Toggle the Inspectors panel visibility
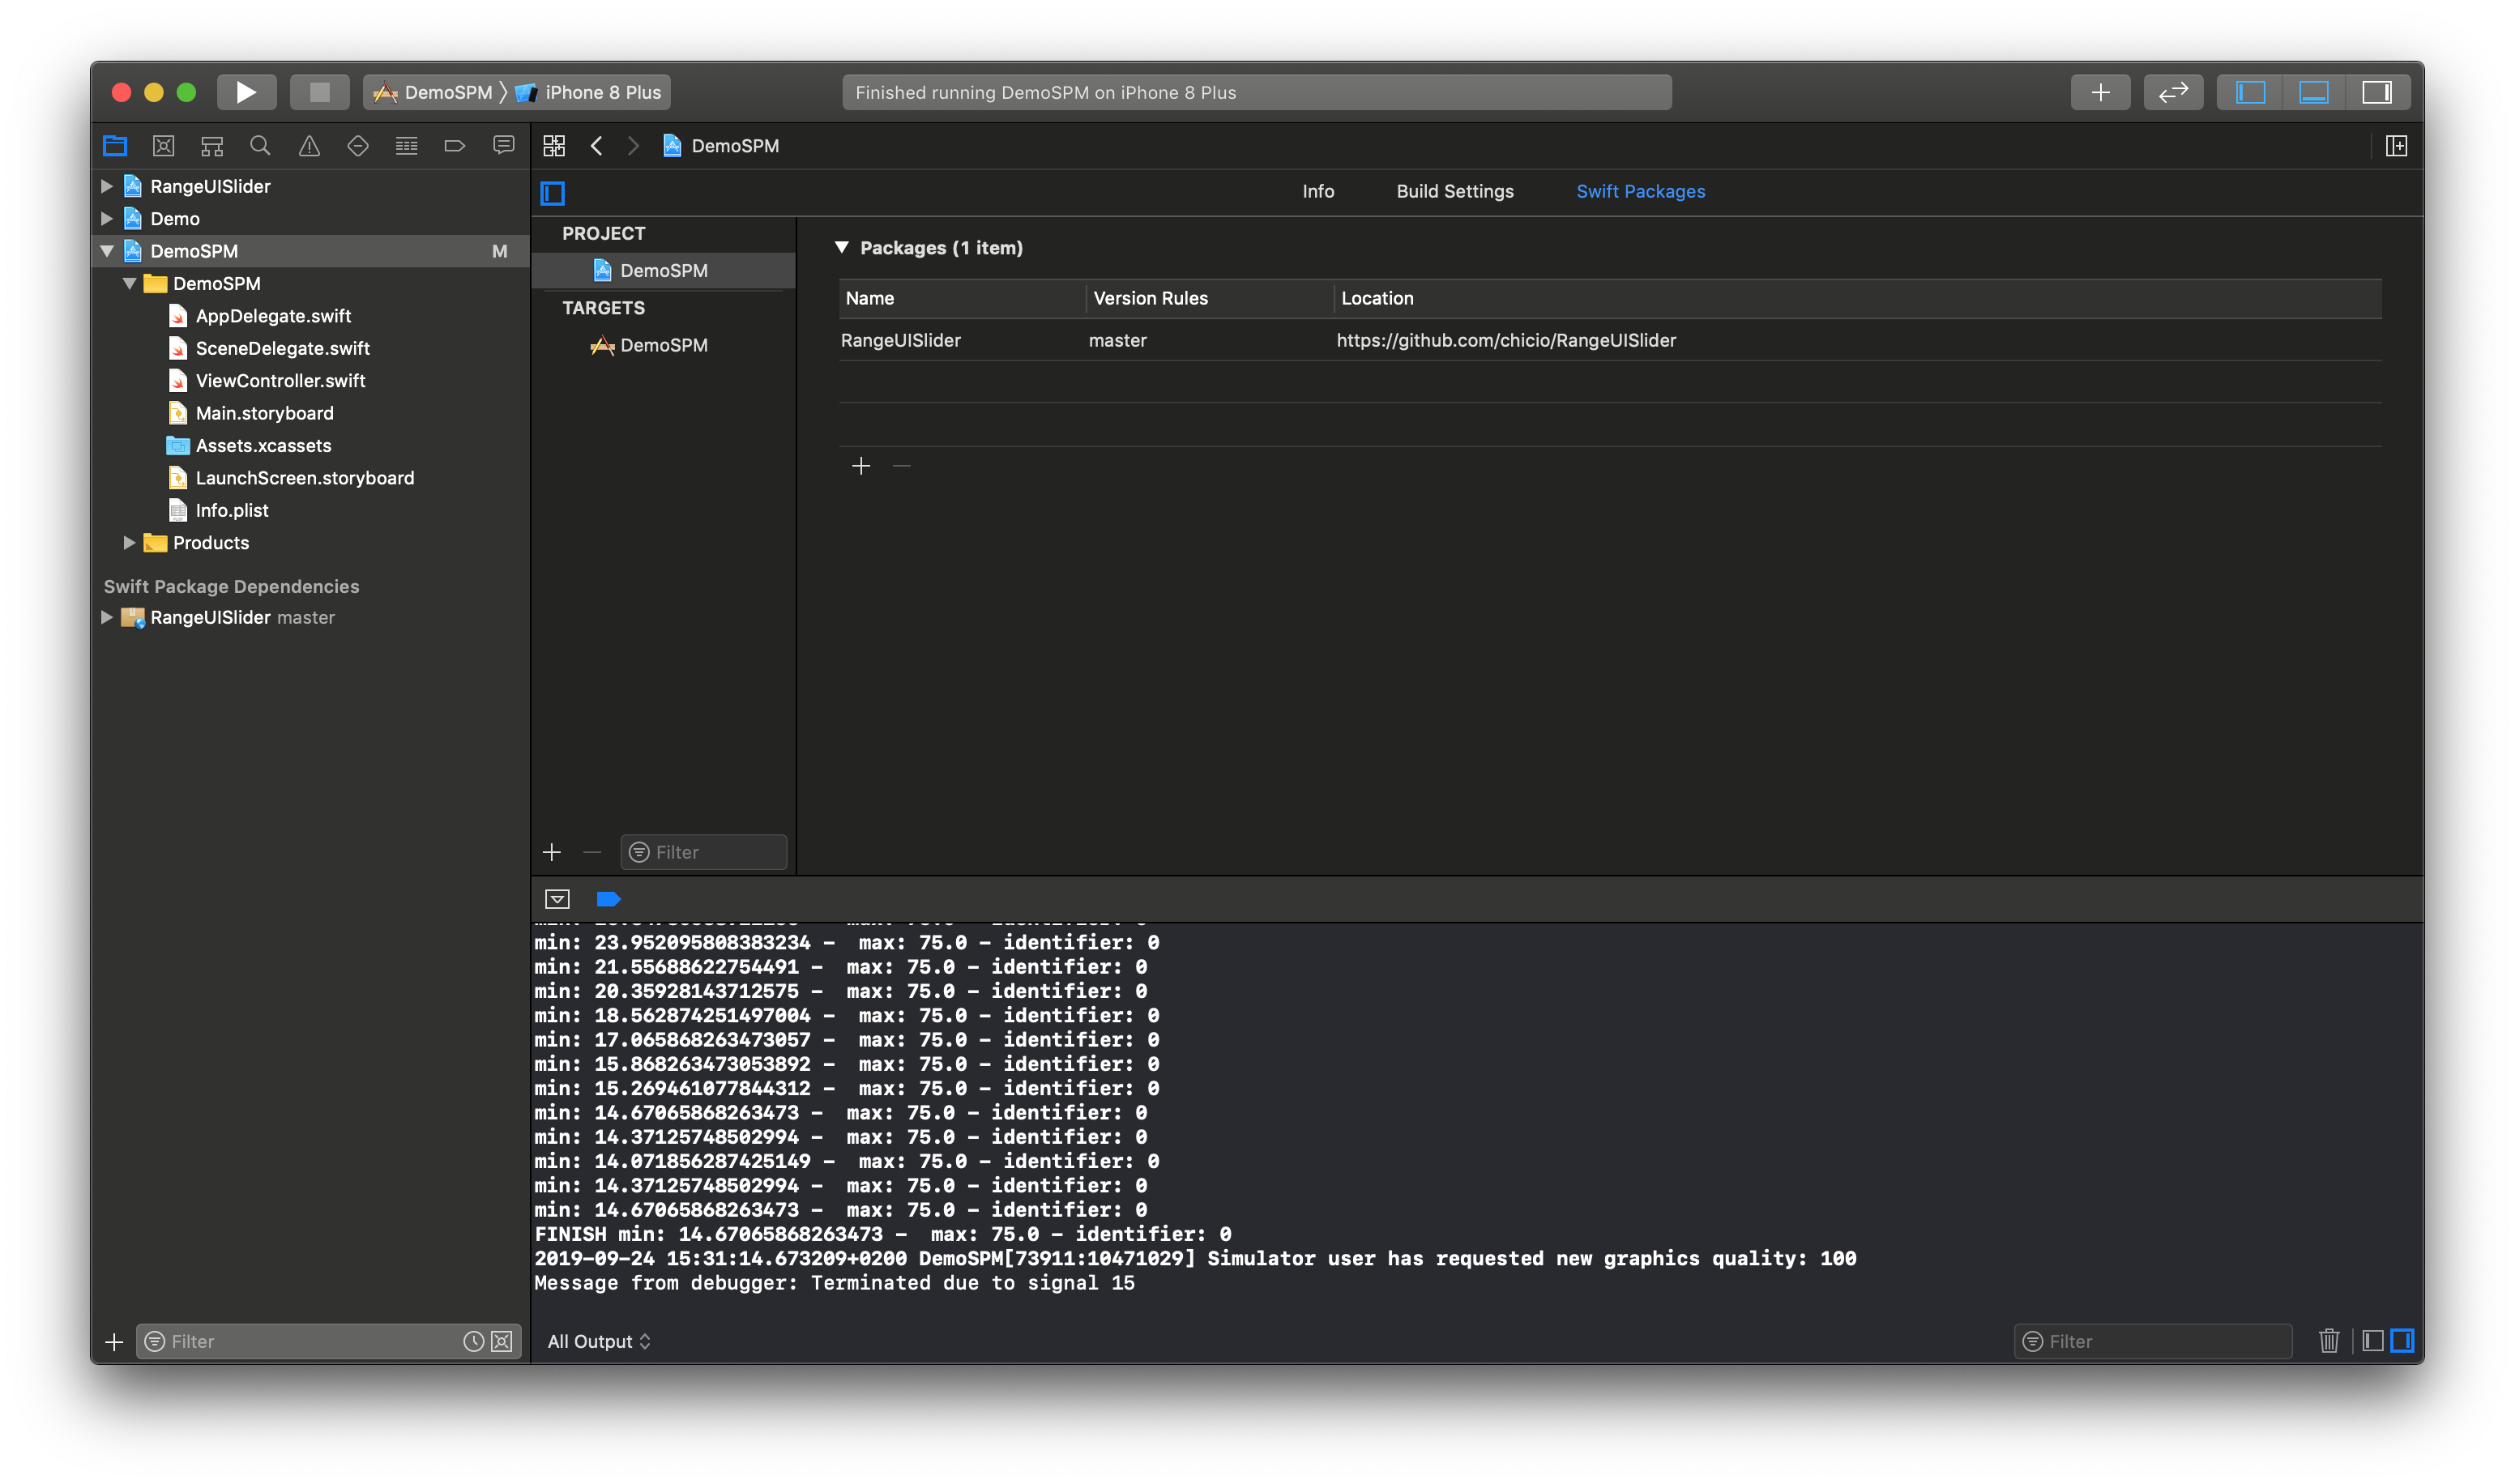 2377,92
